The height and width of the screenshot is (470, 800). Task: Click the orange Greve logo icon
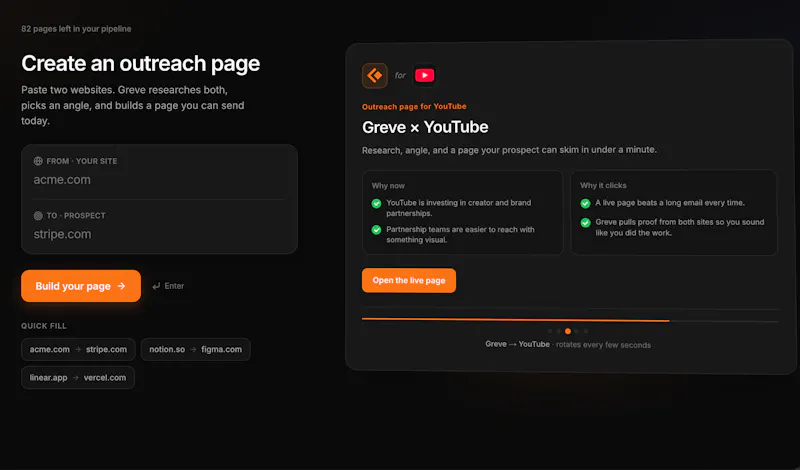click(x=374, y=76)
